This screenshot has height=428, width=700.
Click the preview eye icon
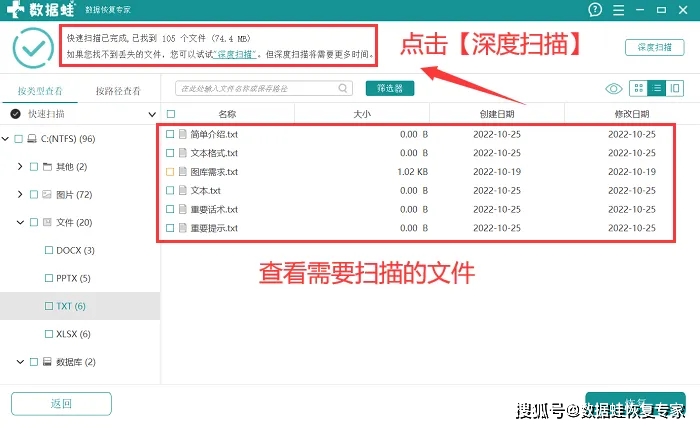[x=614, y=89]
